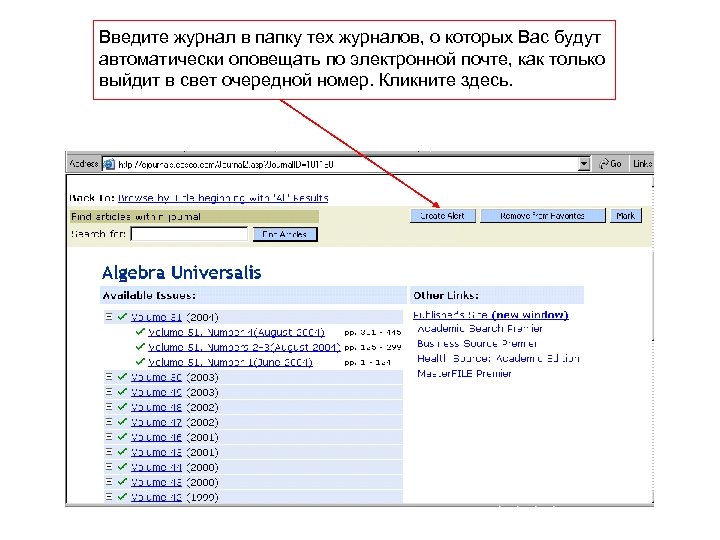Click the page range text for Number 4
This screenshot has width=720, height=540.
[x=373, y=332]
